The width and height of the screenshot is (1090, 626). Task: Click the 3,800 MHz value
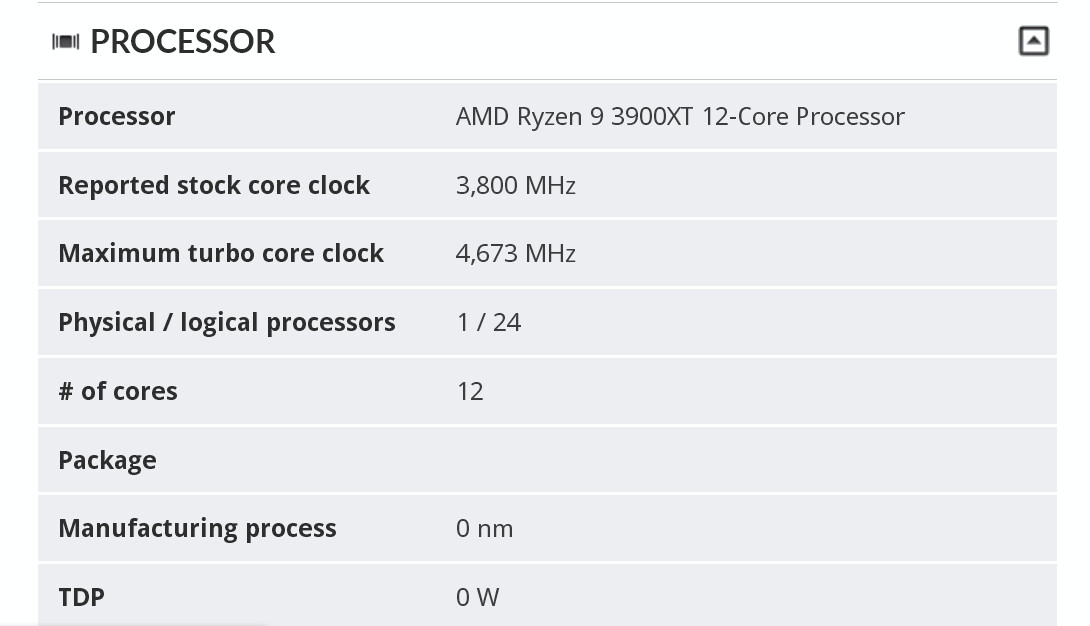click(516, 186)
